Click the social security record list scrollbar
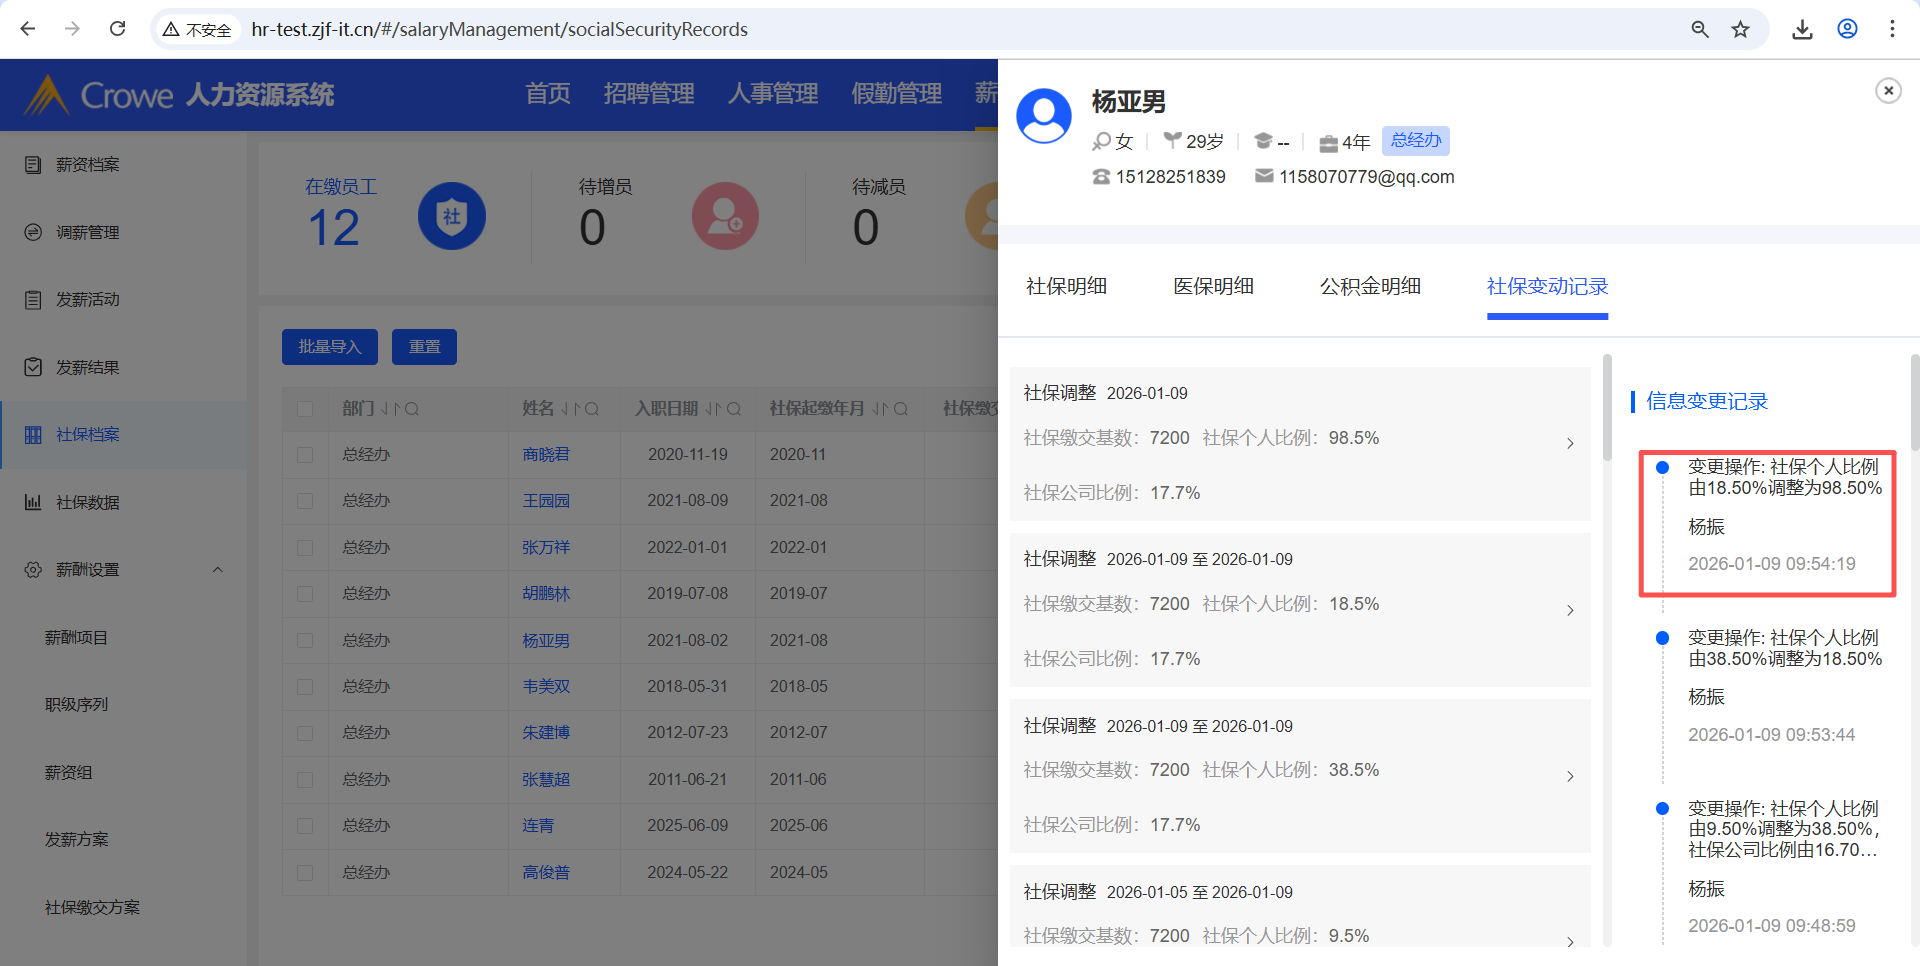The image size is (1920, 966). click(x=1607, y=407)
